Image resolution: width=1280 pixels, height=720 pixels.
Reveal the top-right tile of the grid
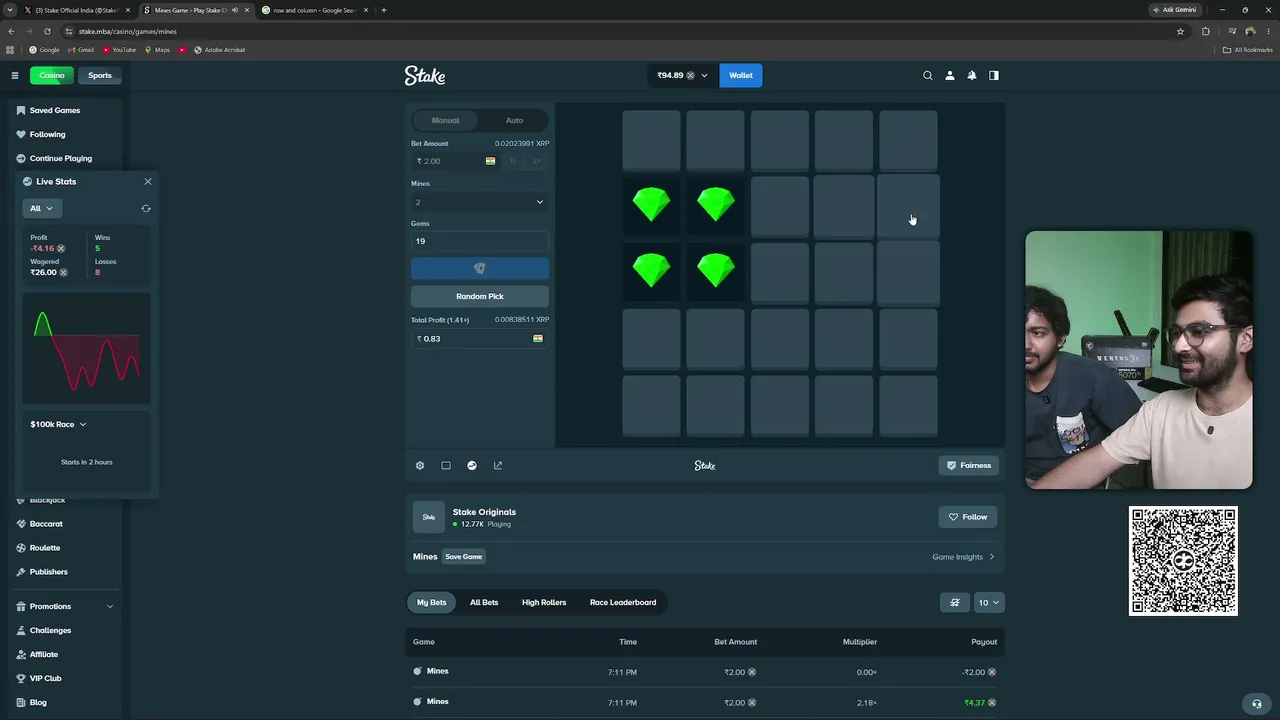pos(908,140)
